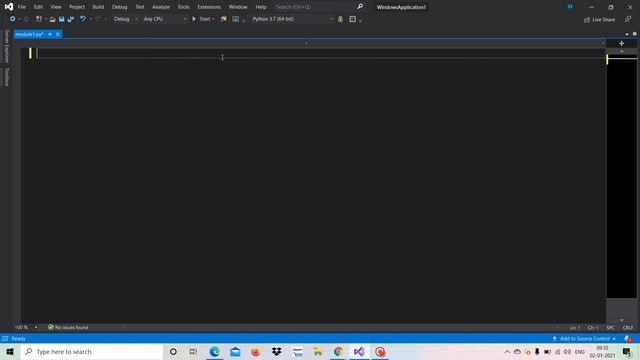
Task: Click the No issues found check icon
Action: tap(51, 327)
